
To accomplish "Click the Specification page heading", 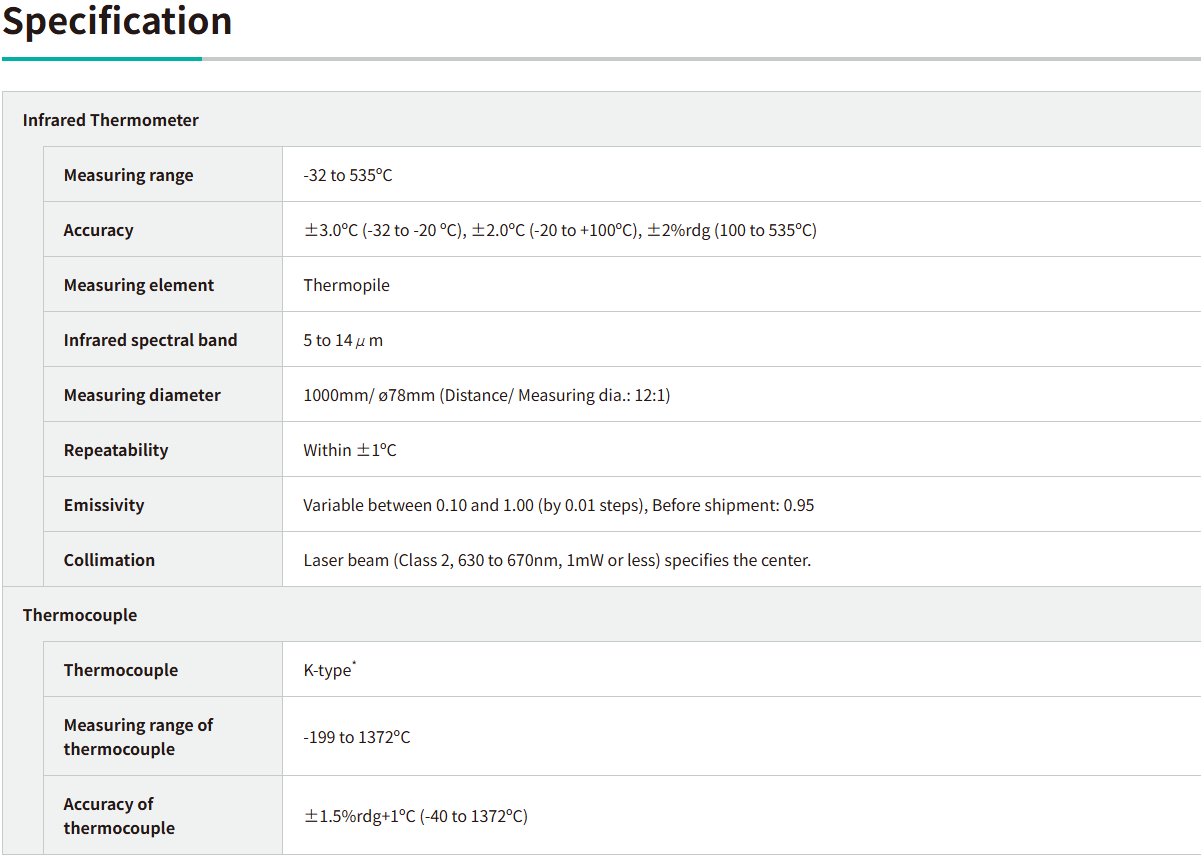I will (x=117, y=22).
